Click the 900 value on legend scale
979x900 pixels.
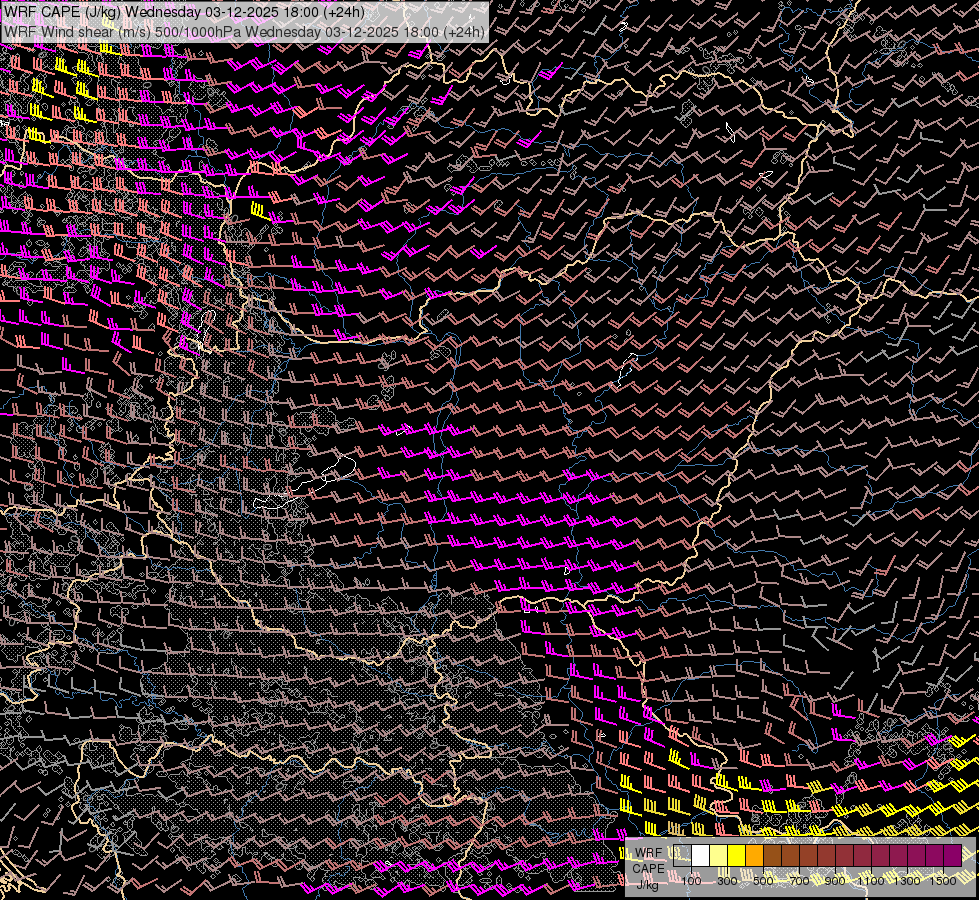coord(835,880)
